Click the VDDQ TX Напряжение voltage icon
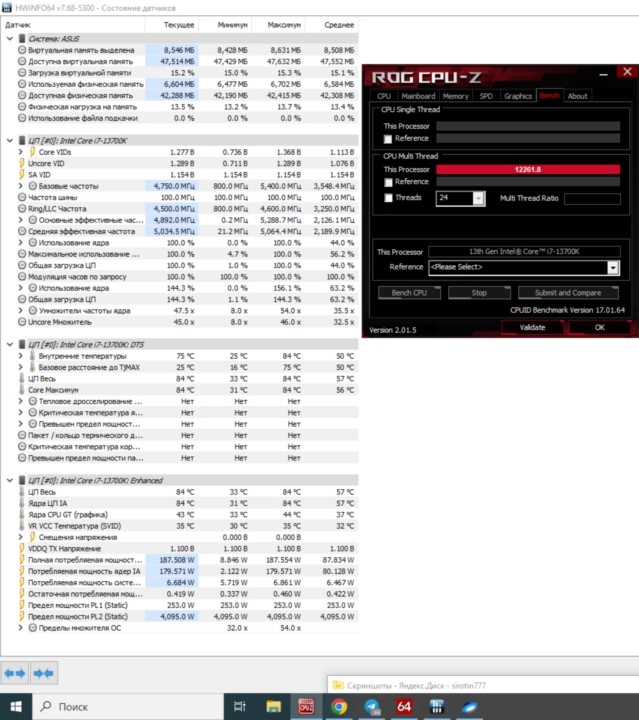This screenshot has height=720, width=639. coord(22,548)
